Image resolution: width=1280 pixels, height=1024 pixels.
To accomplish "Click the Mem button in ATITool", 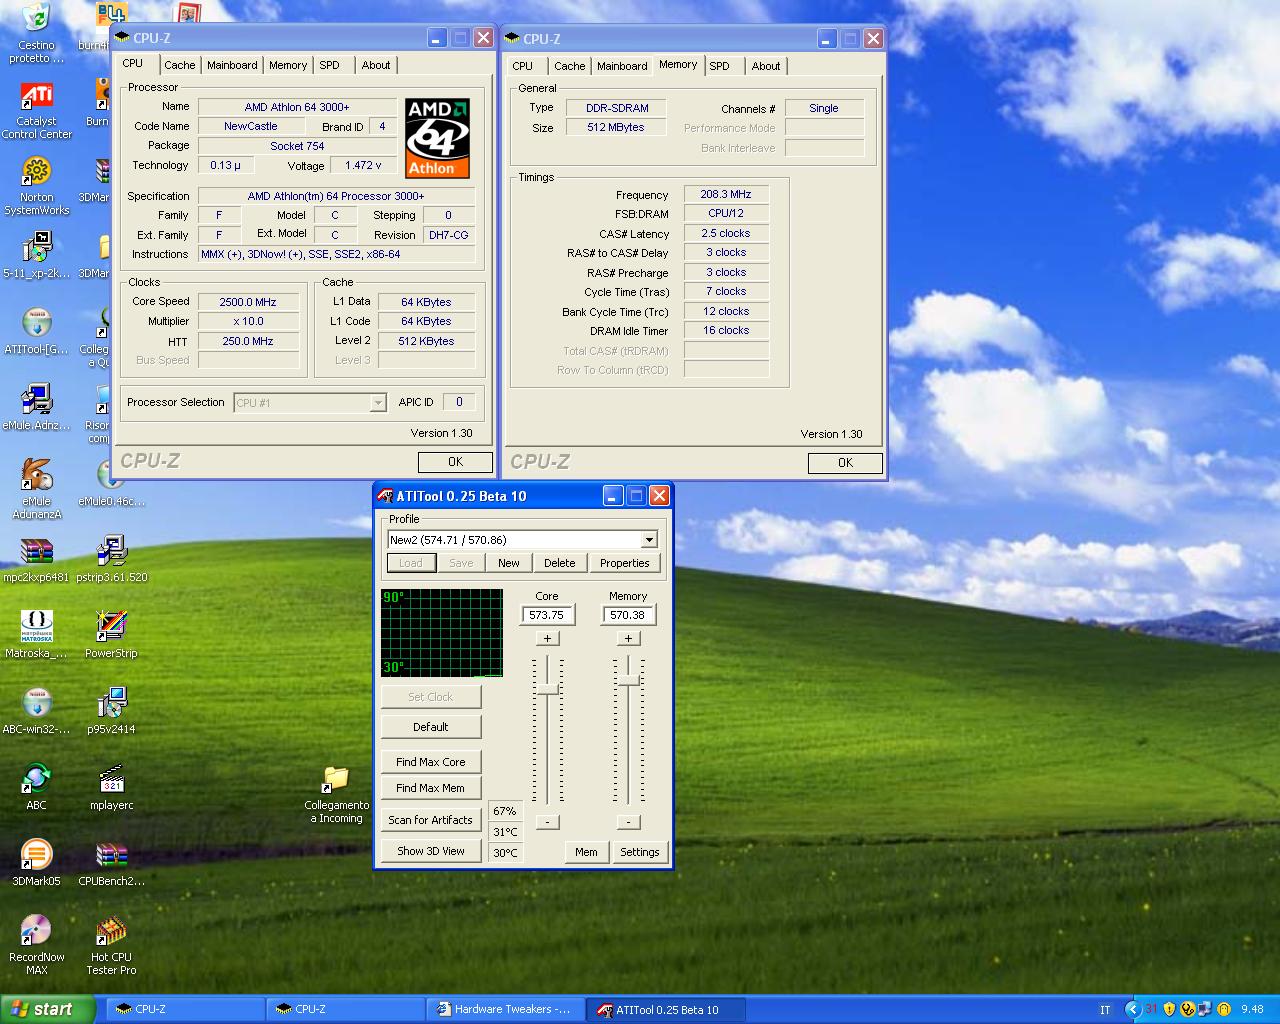I will pos(587,852).
